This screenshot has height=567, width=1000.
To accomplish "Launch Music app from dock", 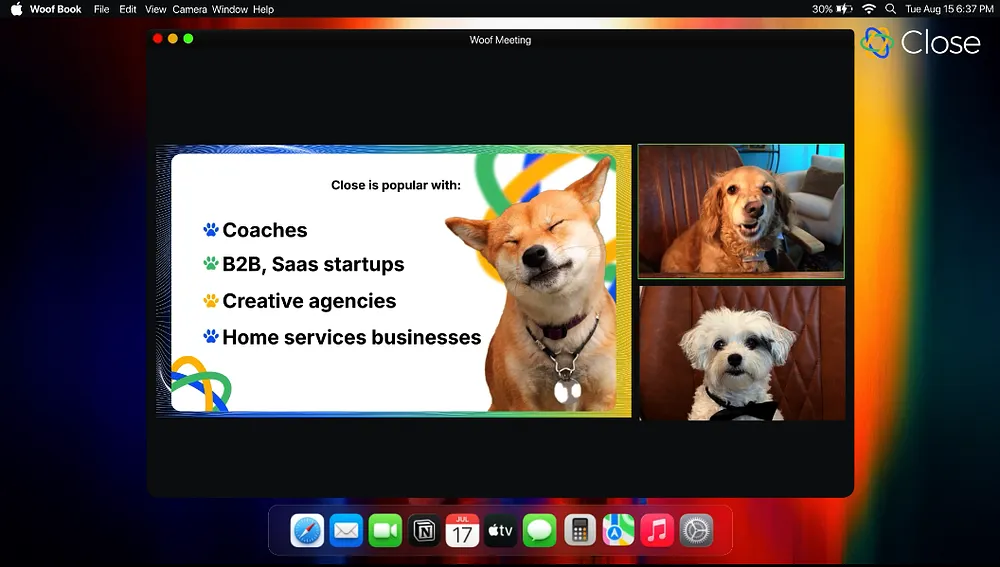I will [x=657, y=530].
